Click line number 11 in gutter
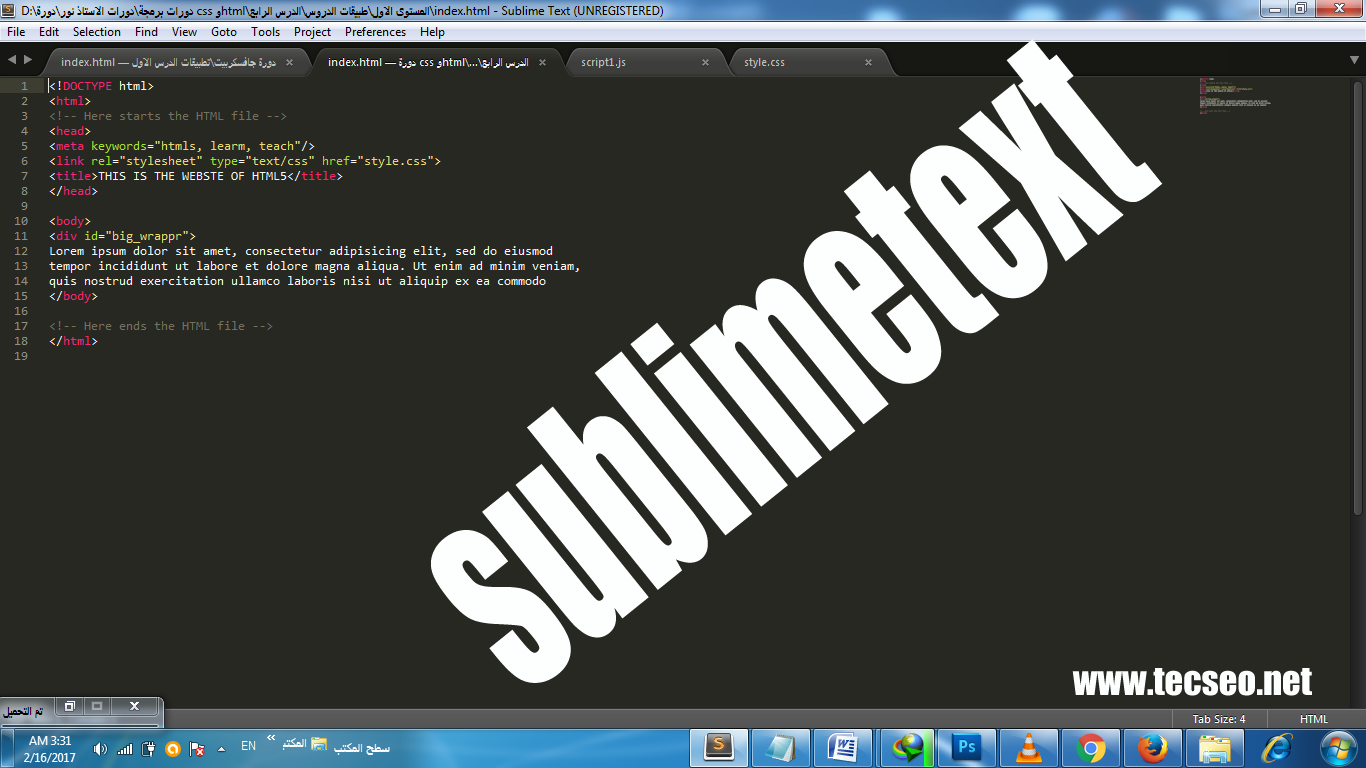Screen dimensions: 1366x768 coord(21,236)
